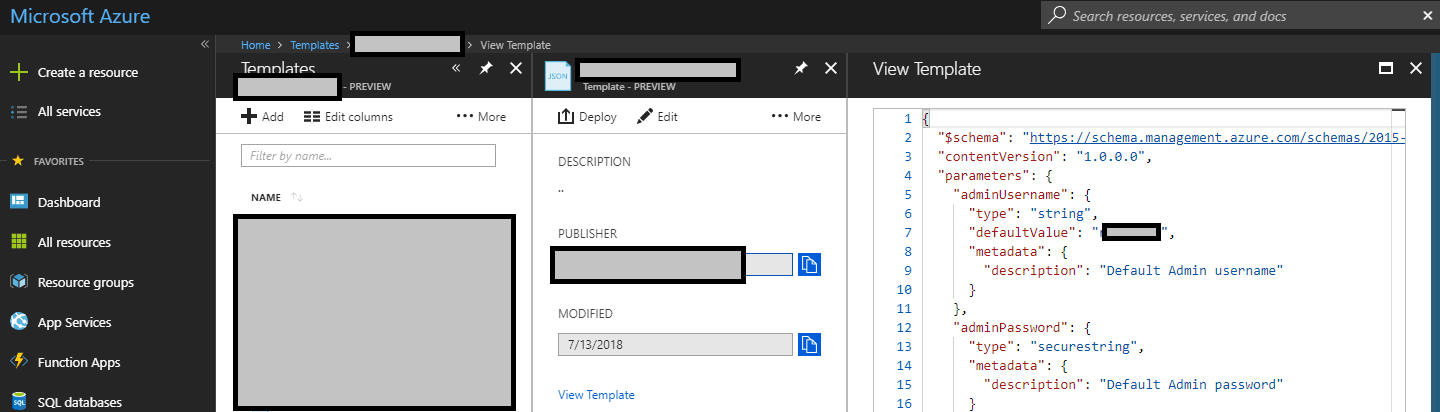
Task: Open Edit columns in Templates blade
Action: [348, 117]
